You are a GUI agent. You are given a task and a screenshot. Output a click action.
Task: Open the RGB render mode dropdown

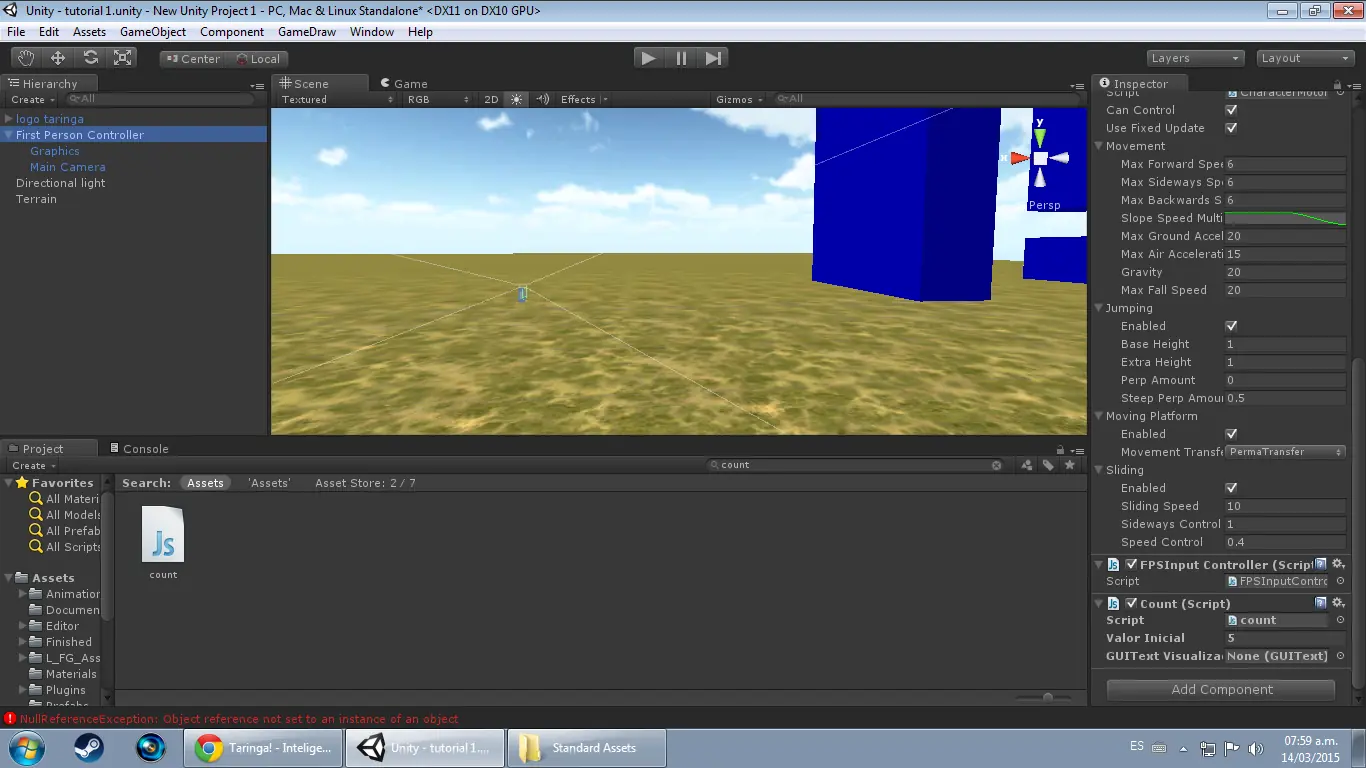(x=438, y=99)
